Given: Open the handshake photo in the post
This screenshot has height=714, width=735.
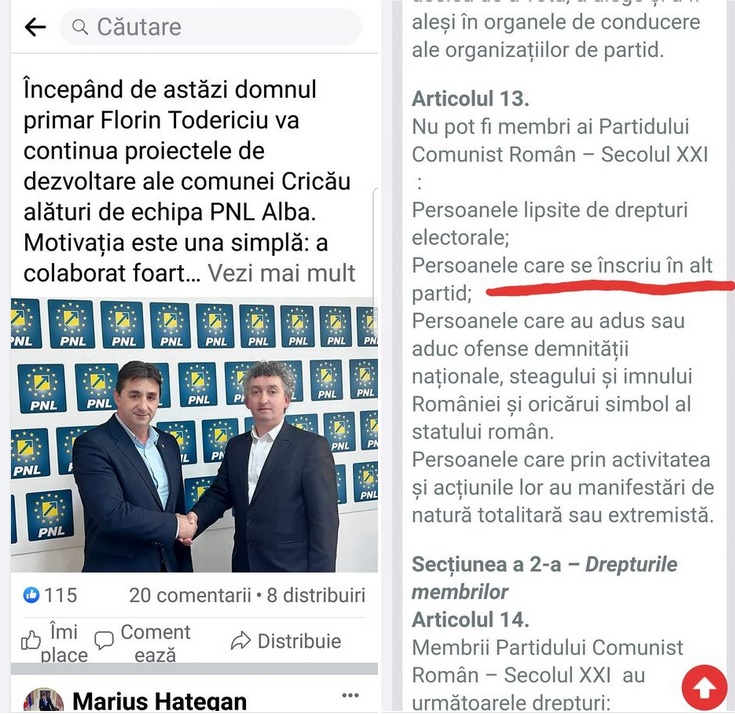Looking at the screenshot, I should coord(194,435).
